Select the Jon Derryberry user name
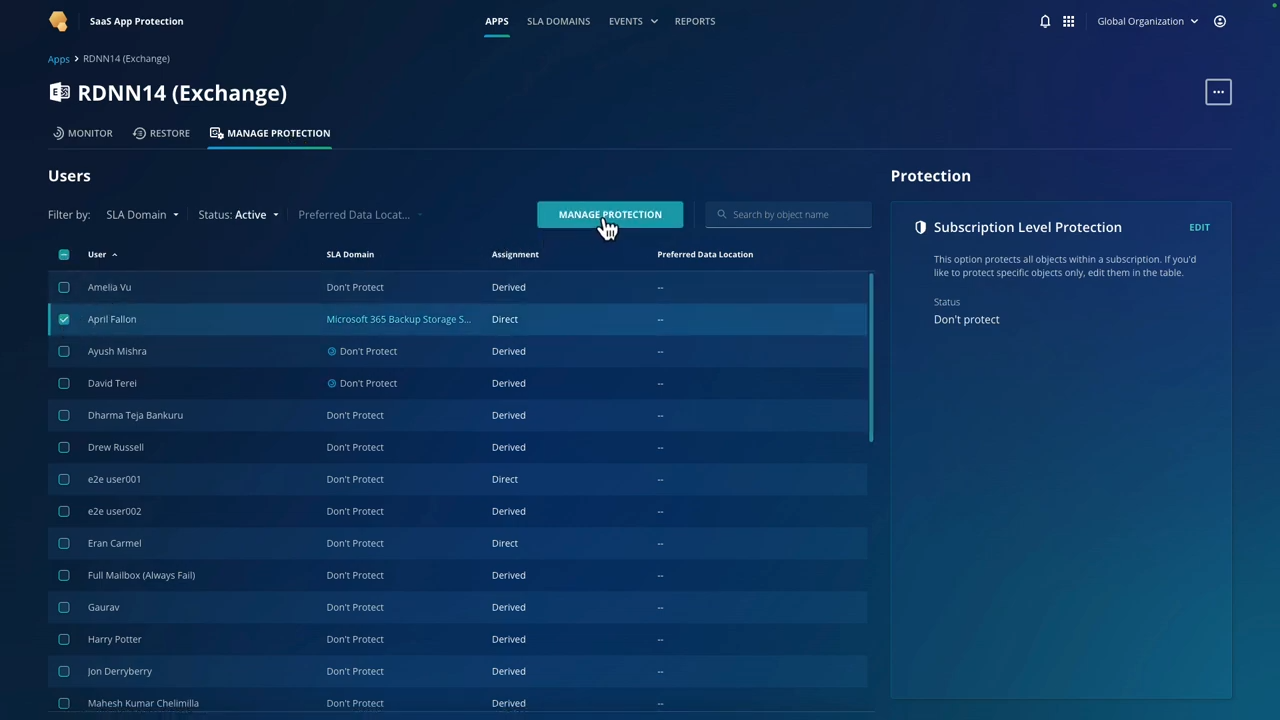The image size is (1280, 720). tap(120, 671)
